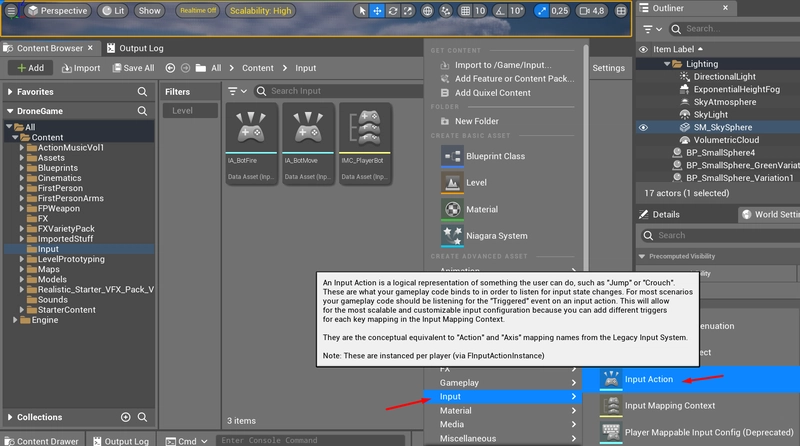The height and width of the screenshot is (446, 800).
Task: Switch to the Content Browser tab
Action: 49,48
